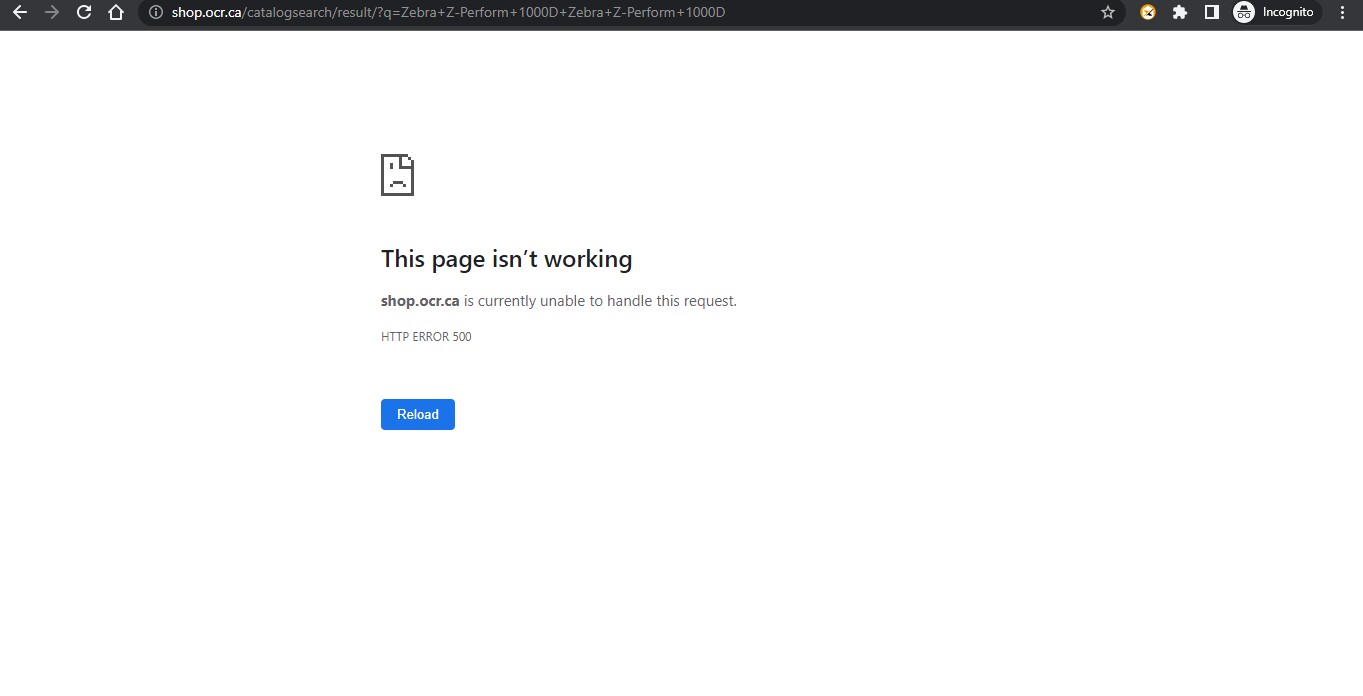Click the 'This page isn't working' heading
1363x696 pixels.
point(506,258)
